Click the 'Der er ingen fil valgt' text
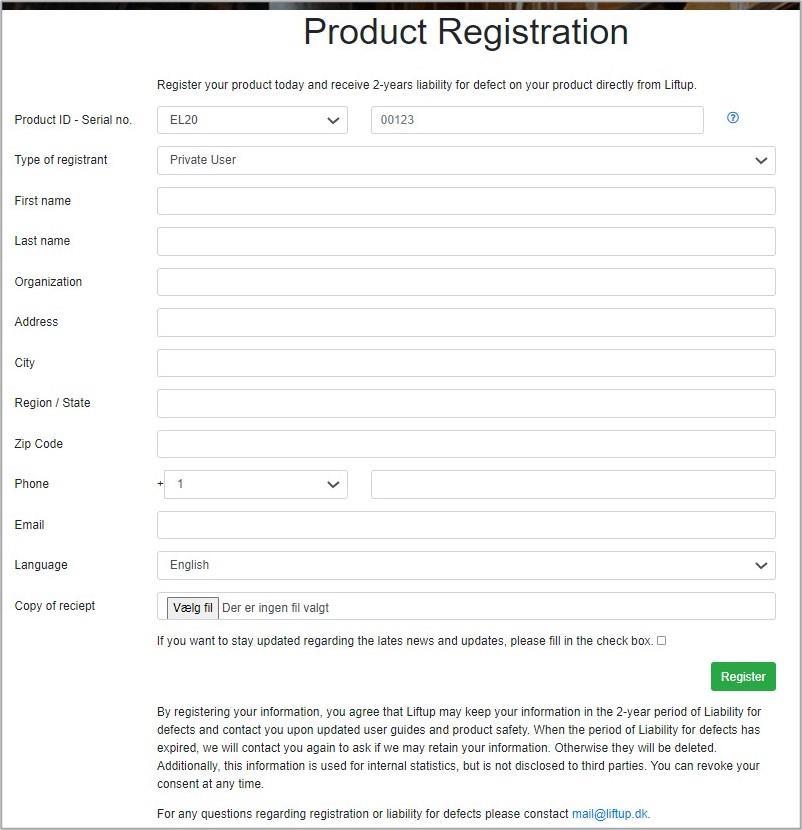Image resolution: width=802 pixels, height=830 pixels. 275,607
